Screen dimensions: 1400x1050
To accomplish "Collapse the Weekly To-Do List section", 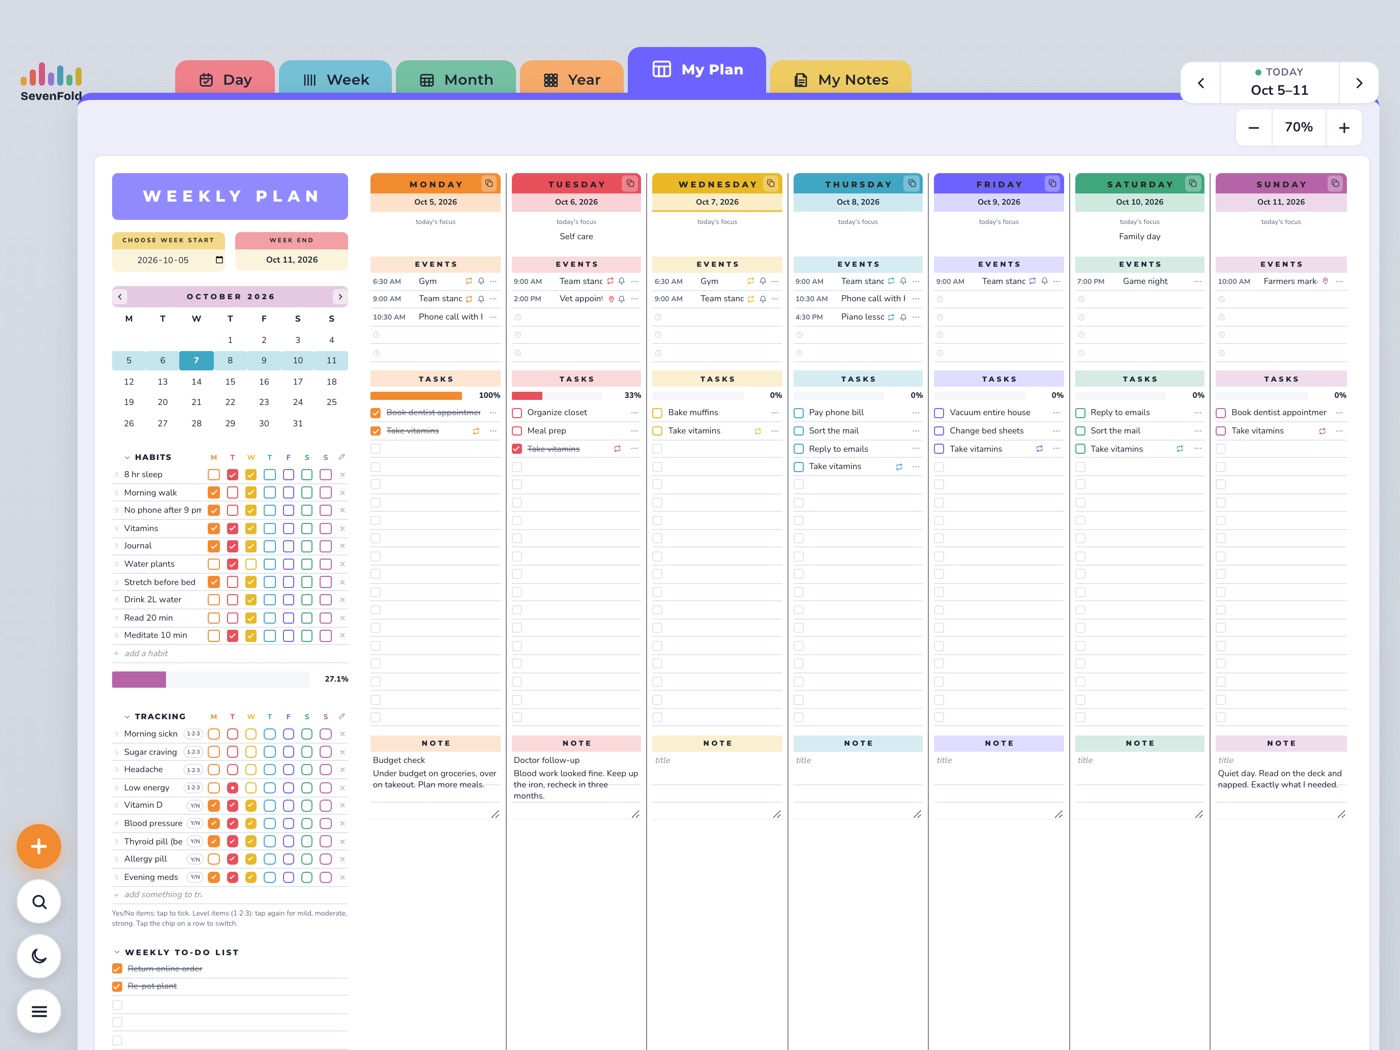I will tap(117, 952).
